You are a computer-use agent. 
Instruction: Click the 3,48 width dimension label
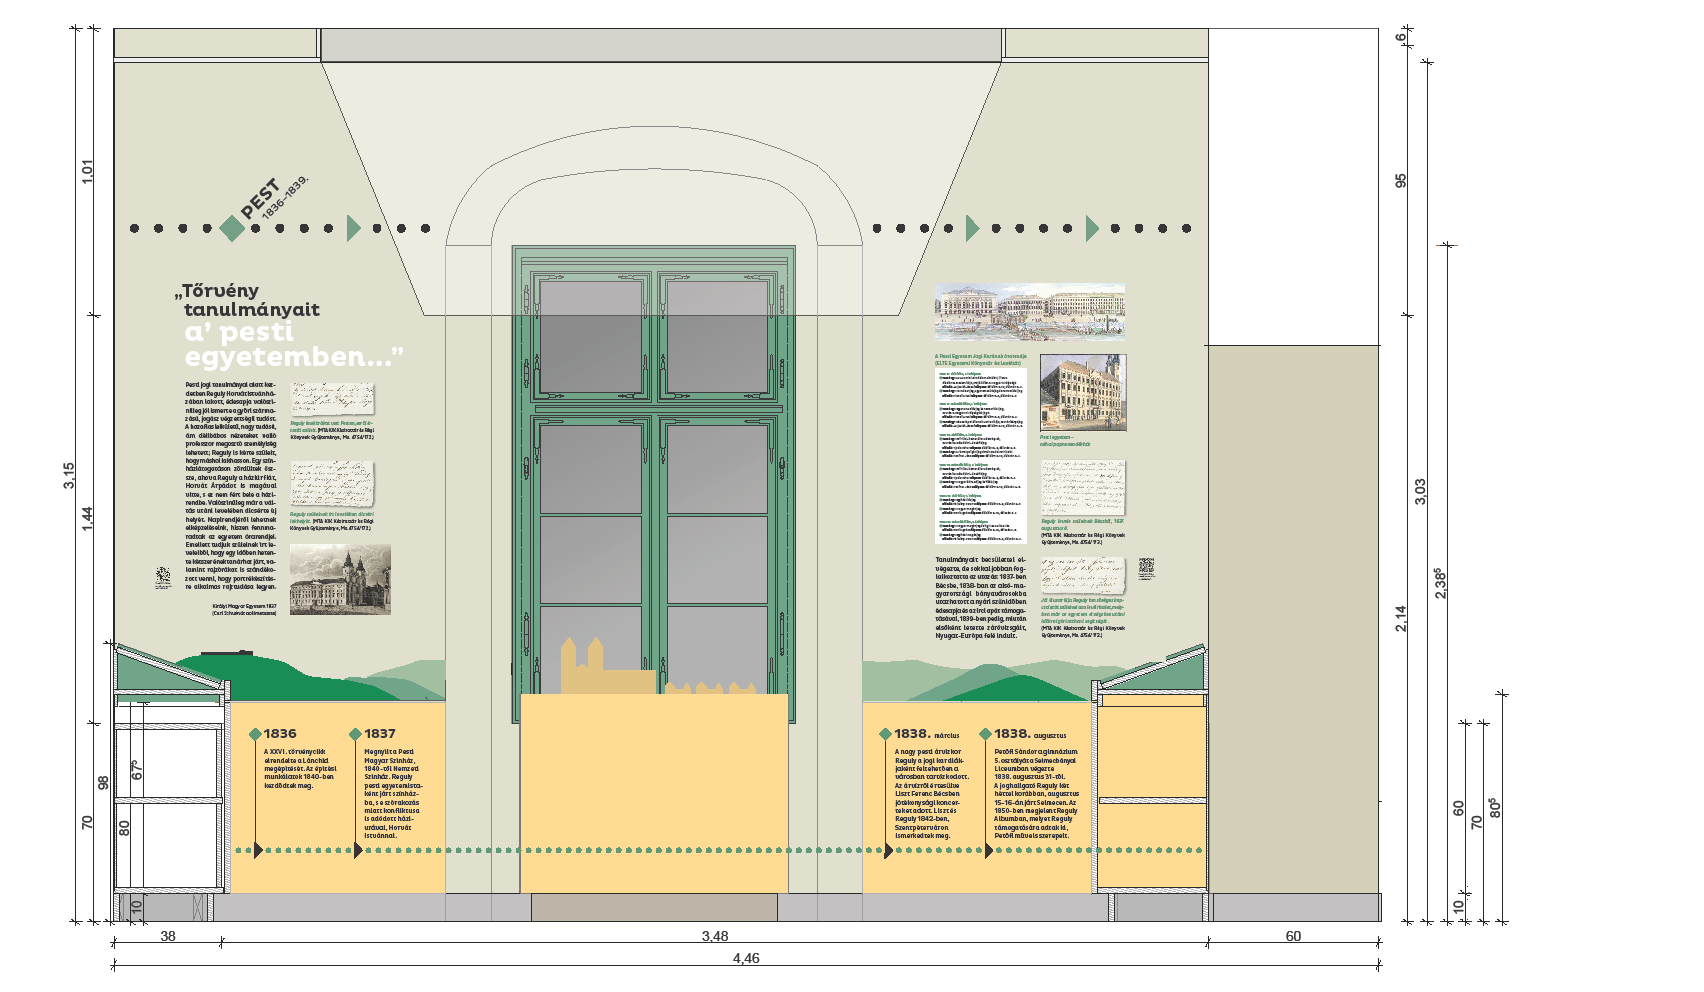pos(714,936)
